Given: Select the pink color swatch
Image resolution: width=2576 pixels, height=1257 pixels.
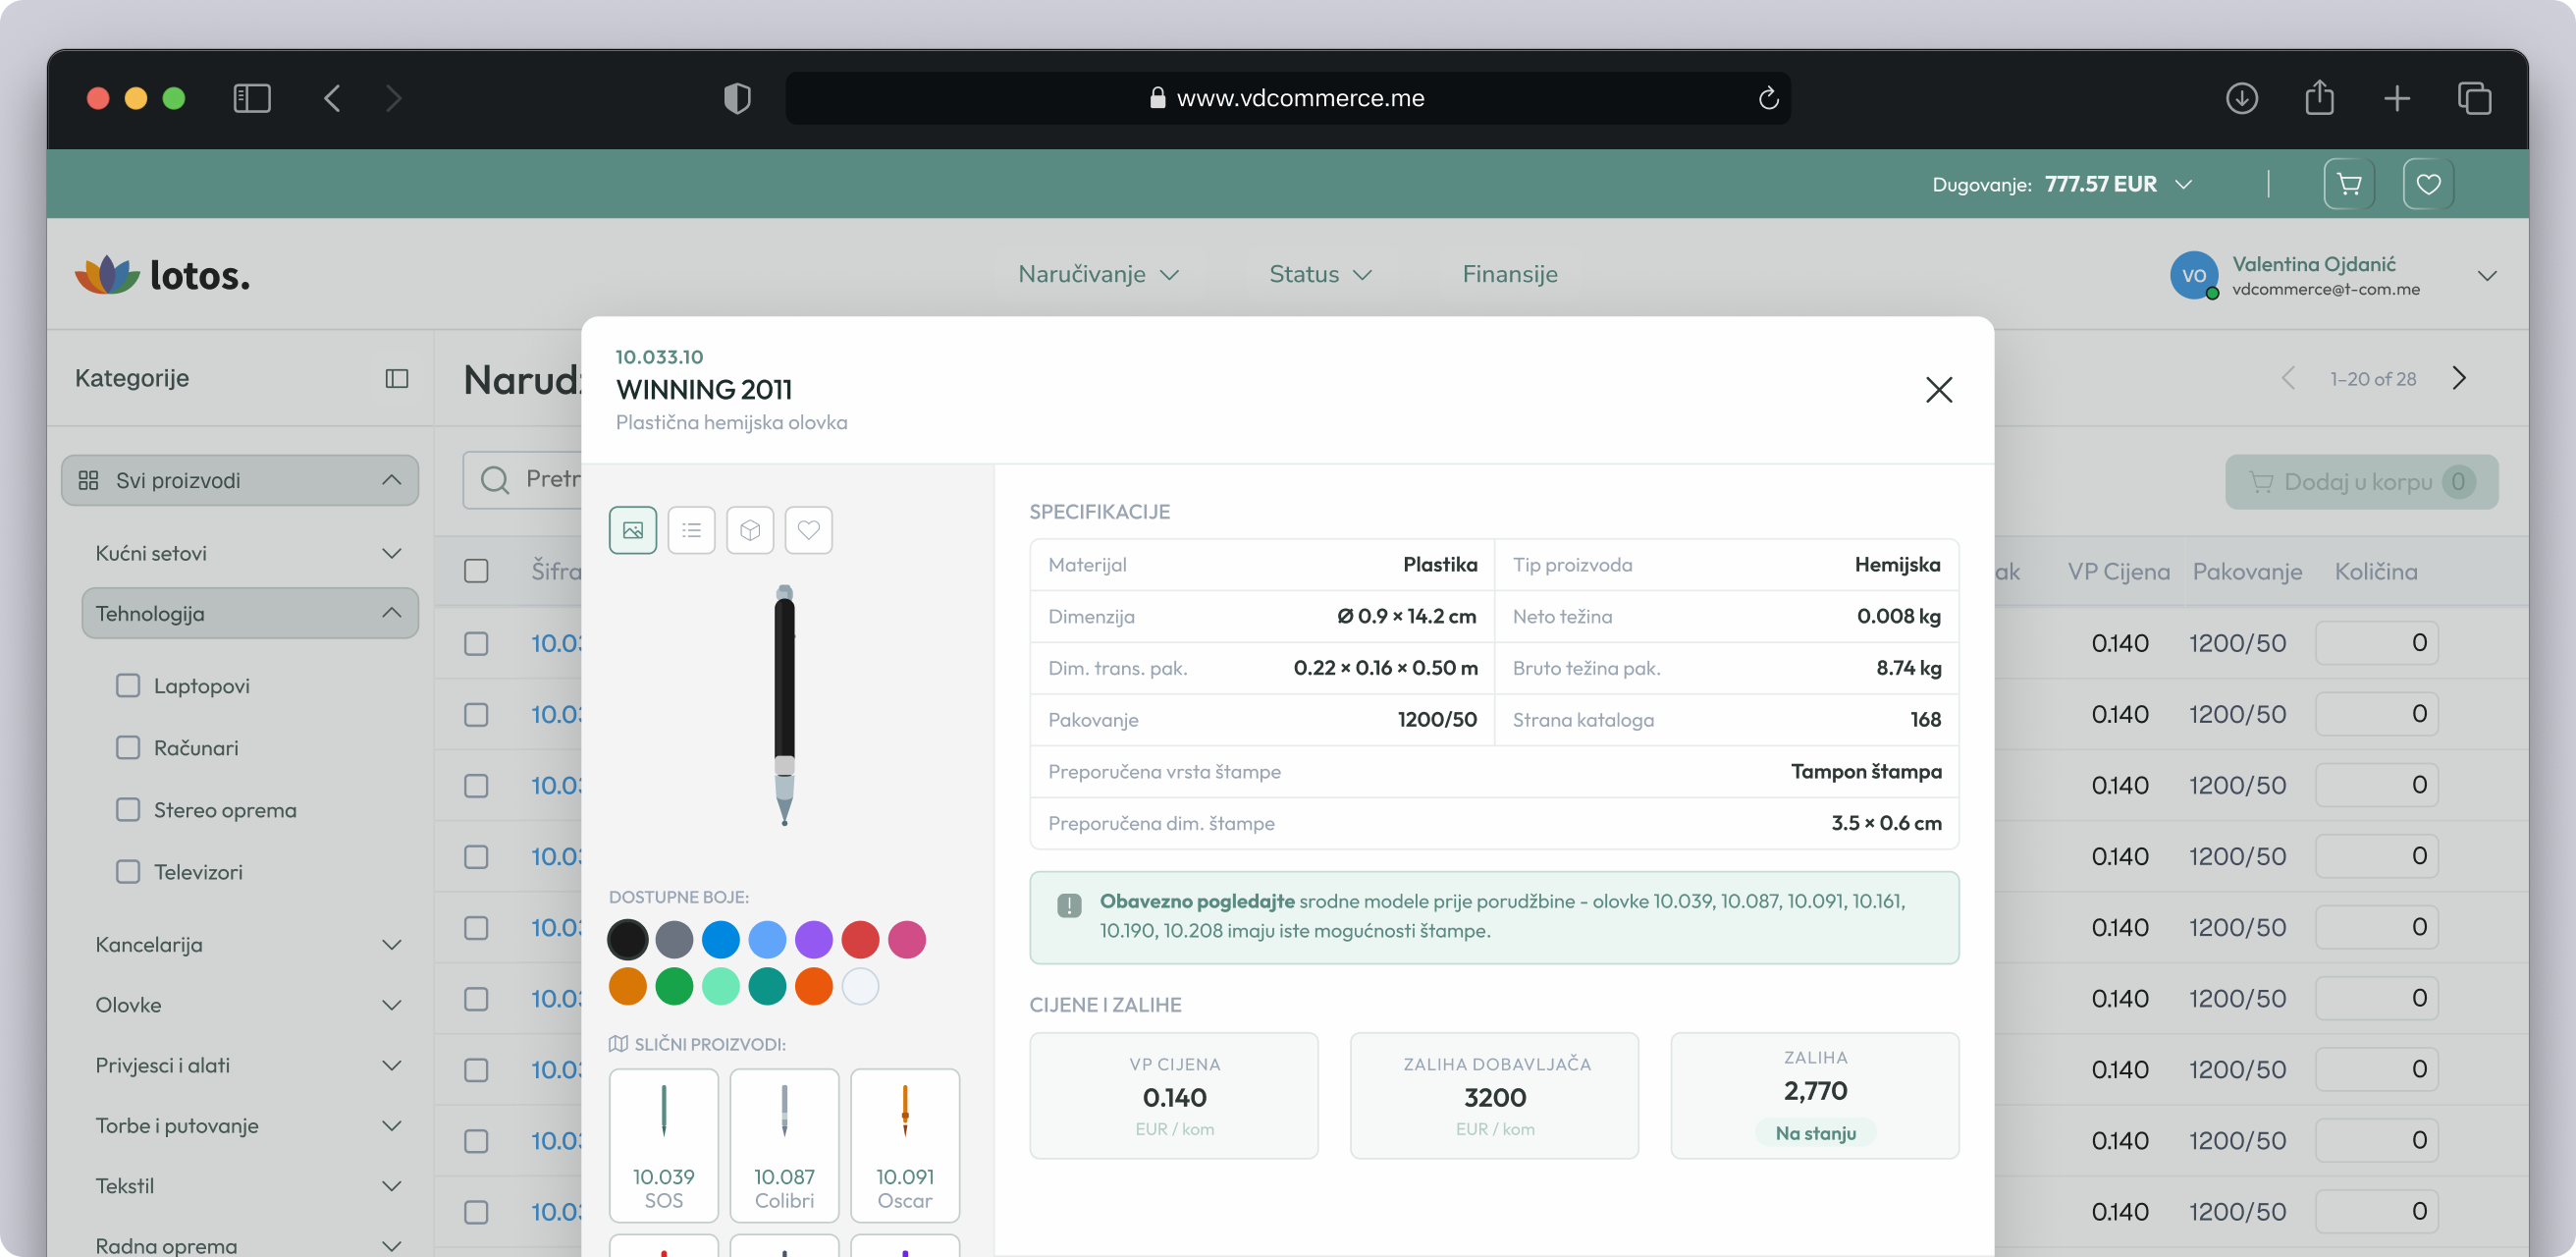Looking at the screenshot, I should (x=907, y=940).
